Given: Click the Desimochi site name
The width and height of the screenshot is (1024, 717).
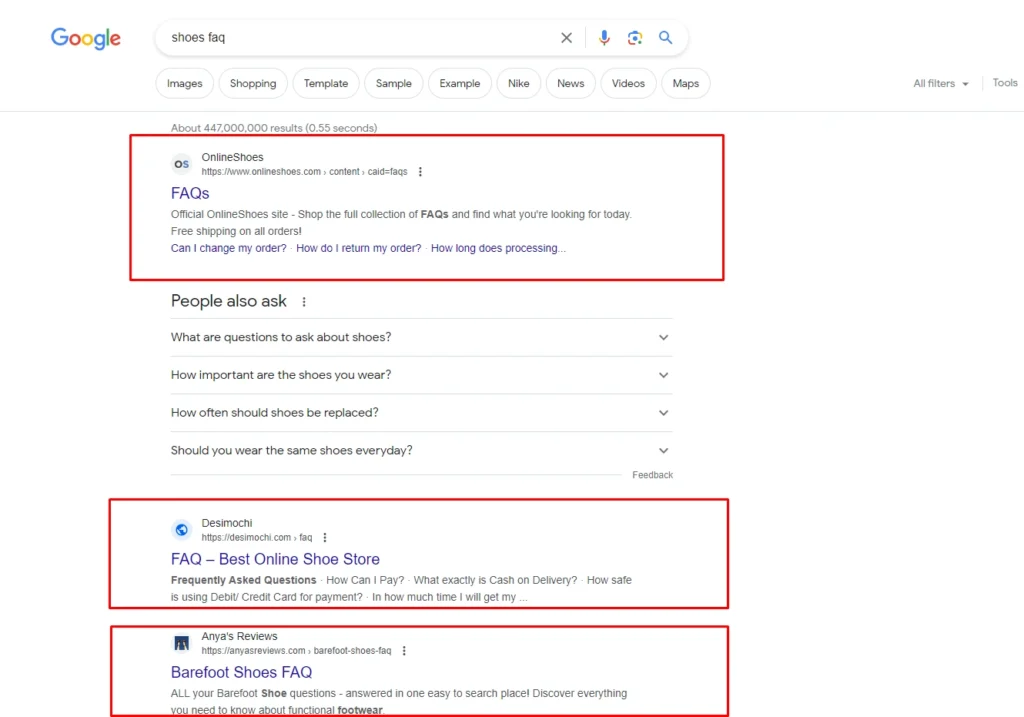Looking at the screenshot, I should [227, 523].
